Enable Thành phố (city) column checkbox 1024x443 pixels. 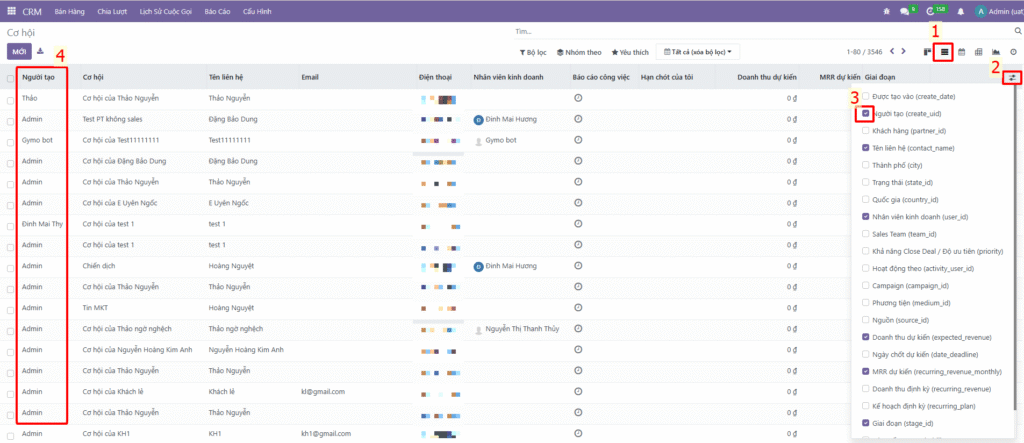click(x=866, y=165)
